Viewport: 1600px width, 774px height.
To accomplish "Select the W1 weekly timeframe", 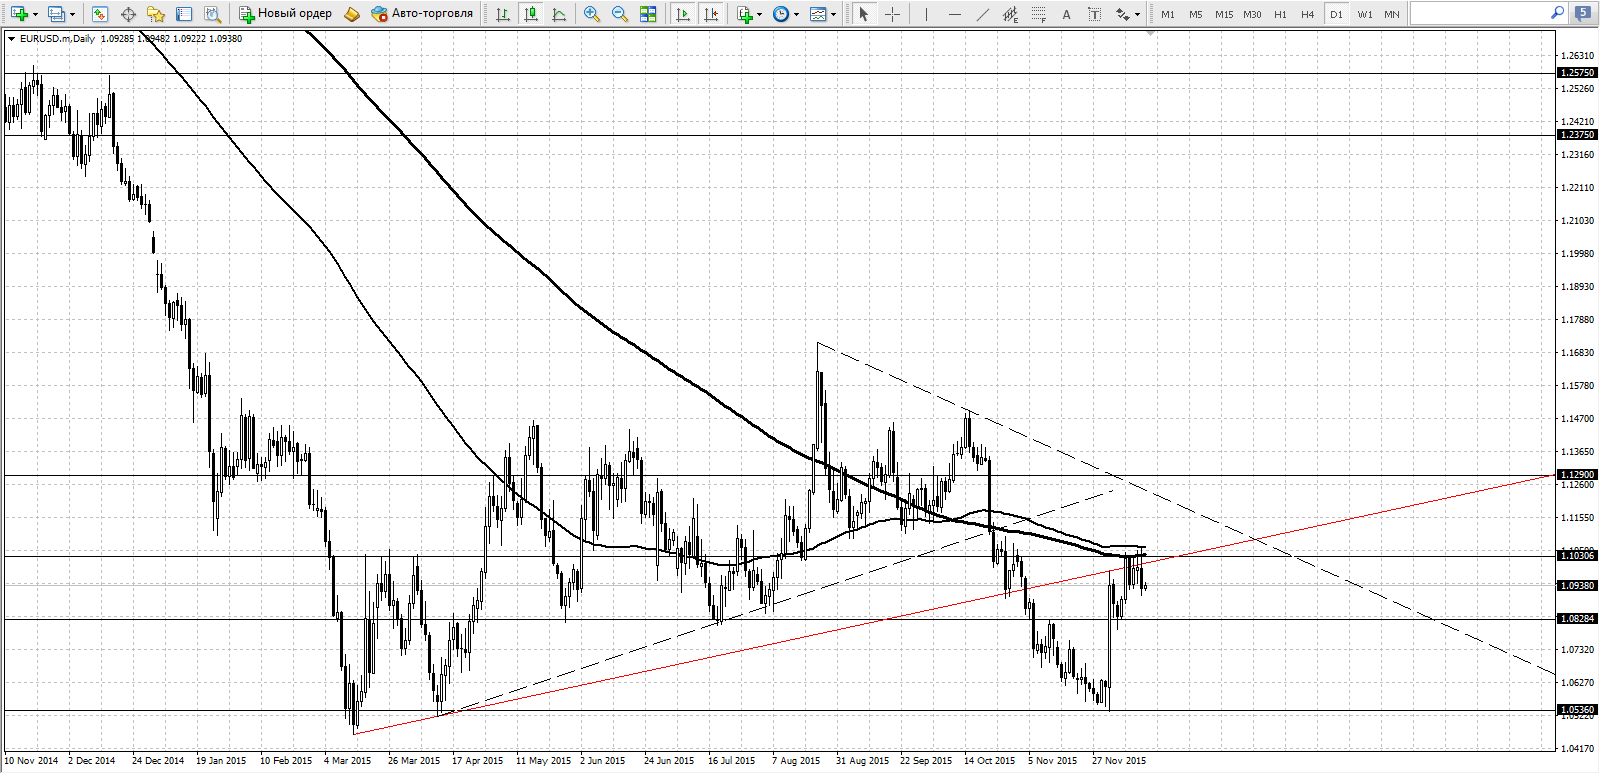I will (x=1365, y=14).
